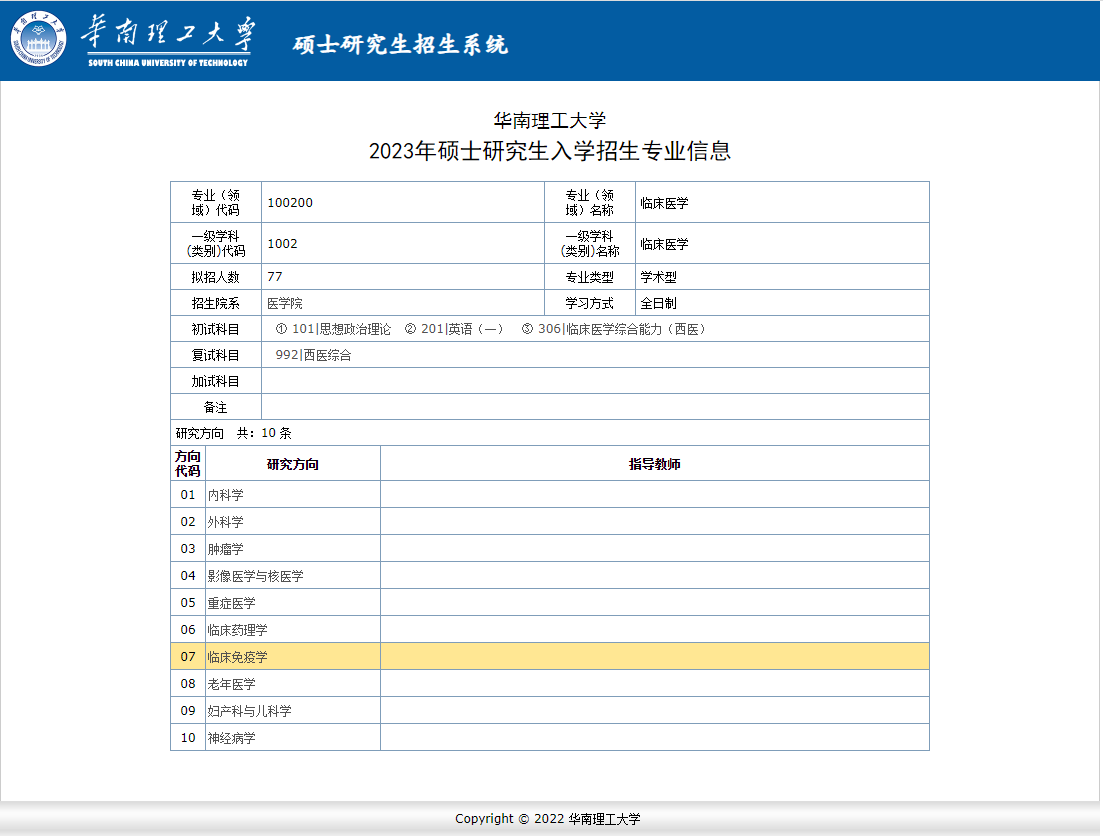The width and height of the screenshot is (1103, 836).
Task: Click the 拟招人数 label cell
Action: coord(216,277)
